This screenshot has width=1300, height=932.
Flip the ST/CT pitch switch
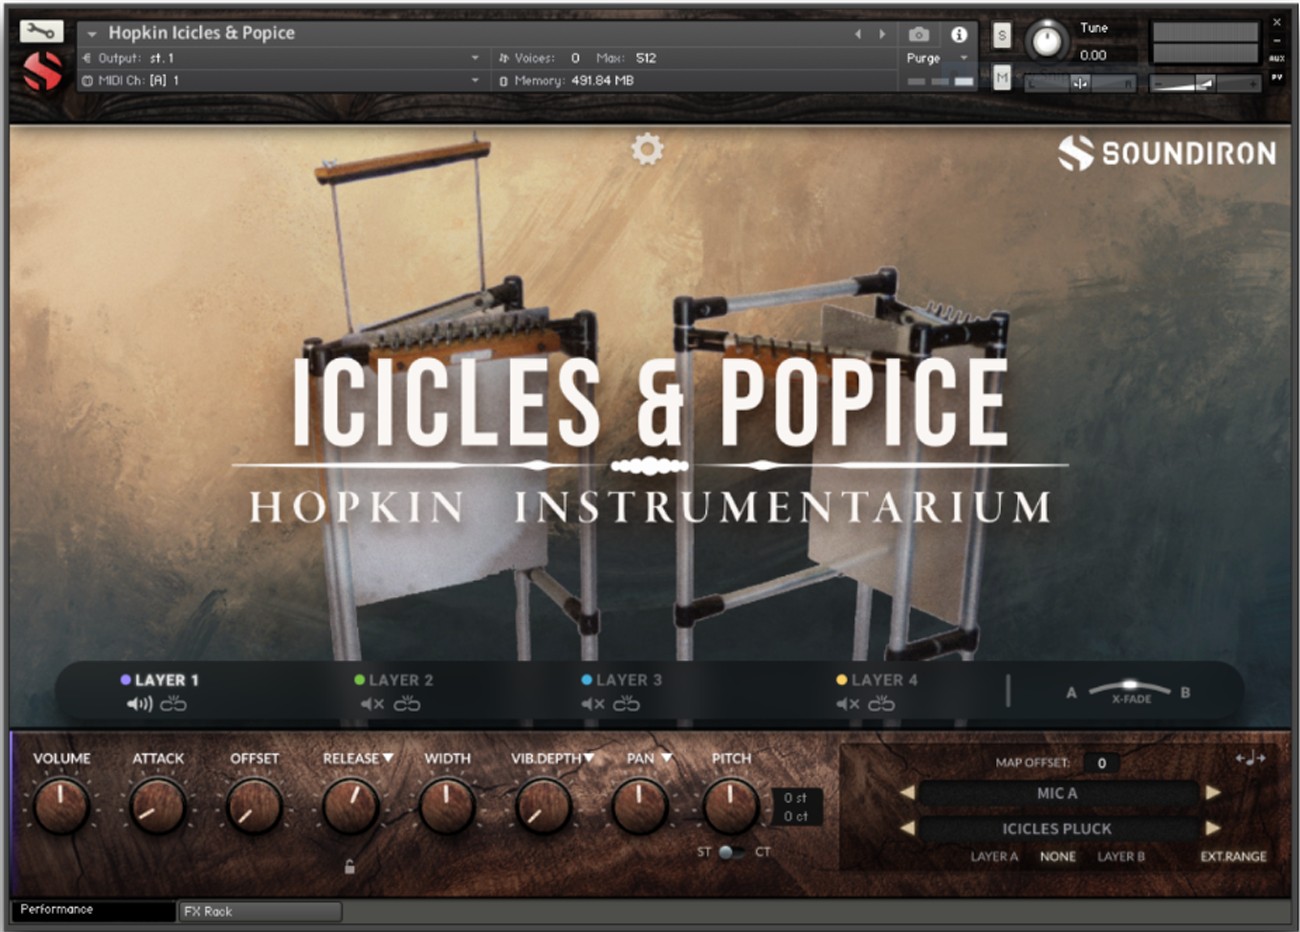732,852
